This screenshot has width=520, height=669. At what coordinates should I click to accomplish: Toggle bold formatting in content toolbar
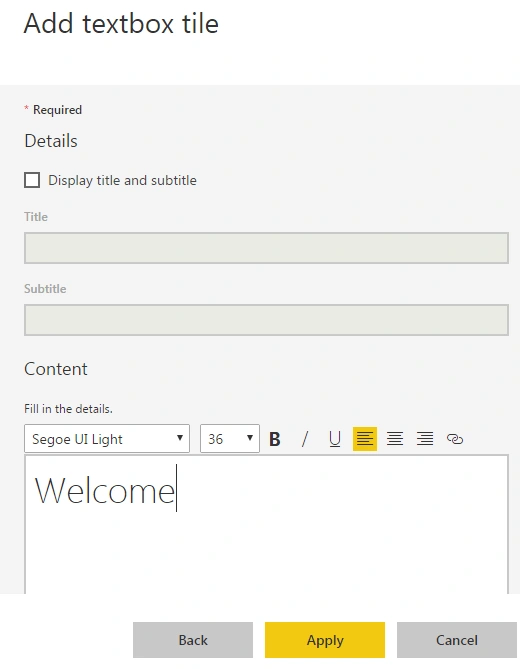click(x=275, y=439)
